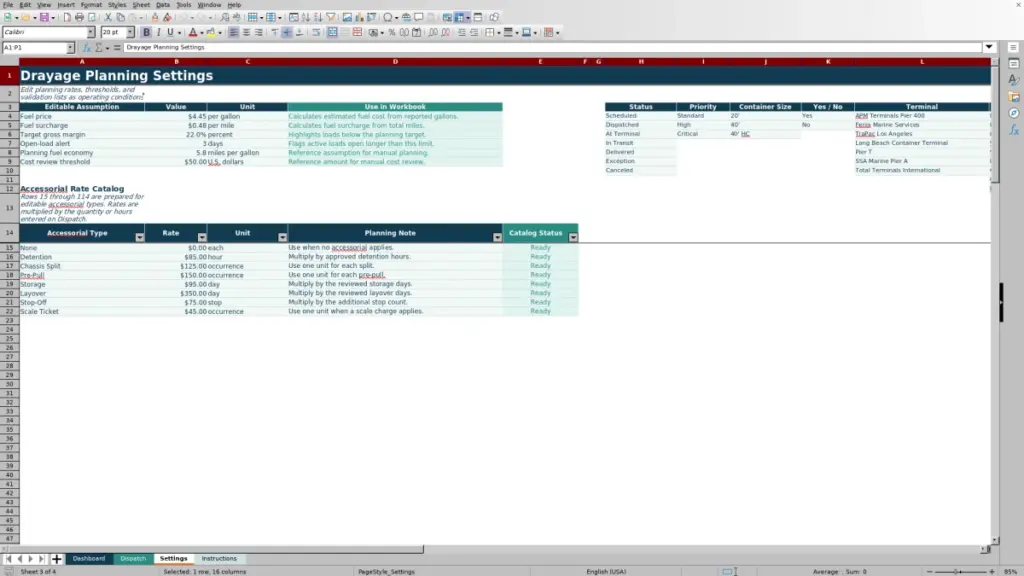Toggle Italic formatting
Image resolution: width=1024 pixels, height=576 pixels.
[x=158, y=33]
